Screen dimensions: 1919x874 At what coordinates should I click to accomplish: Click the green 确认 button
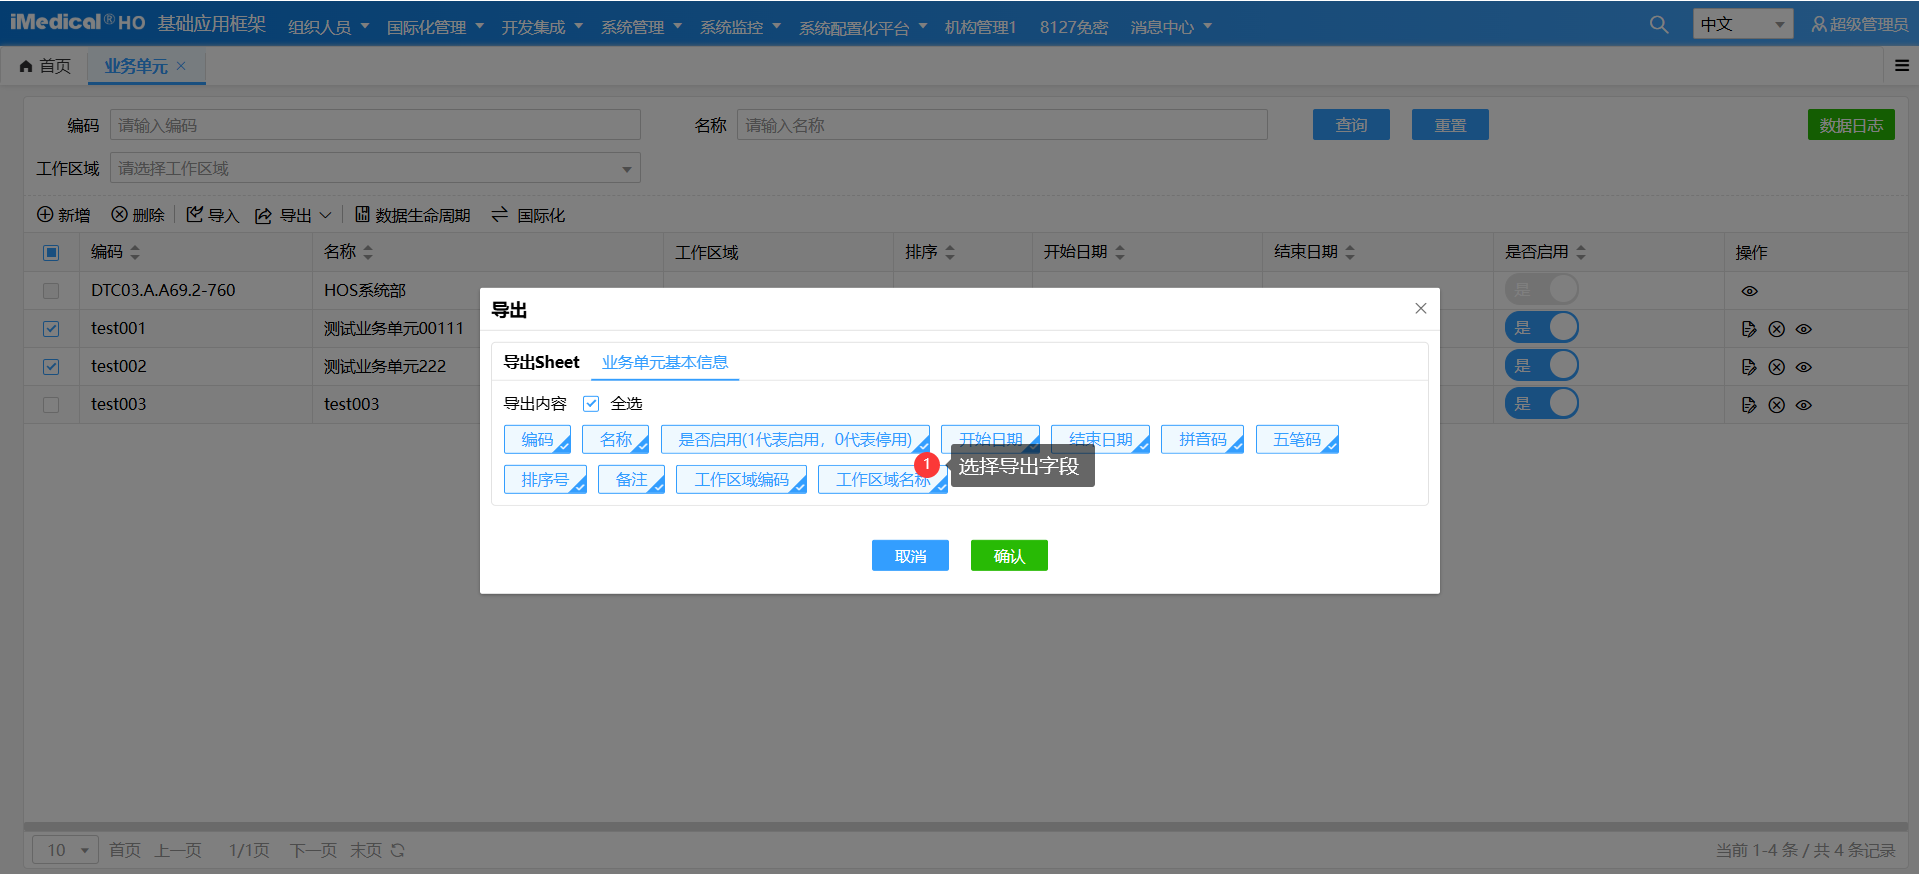click(1008, 556)
